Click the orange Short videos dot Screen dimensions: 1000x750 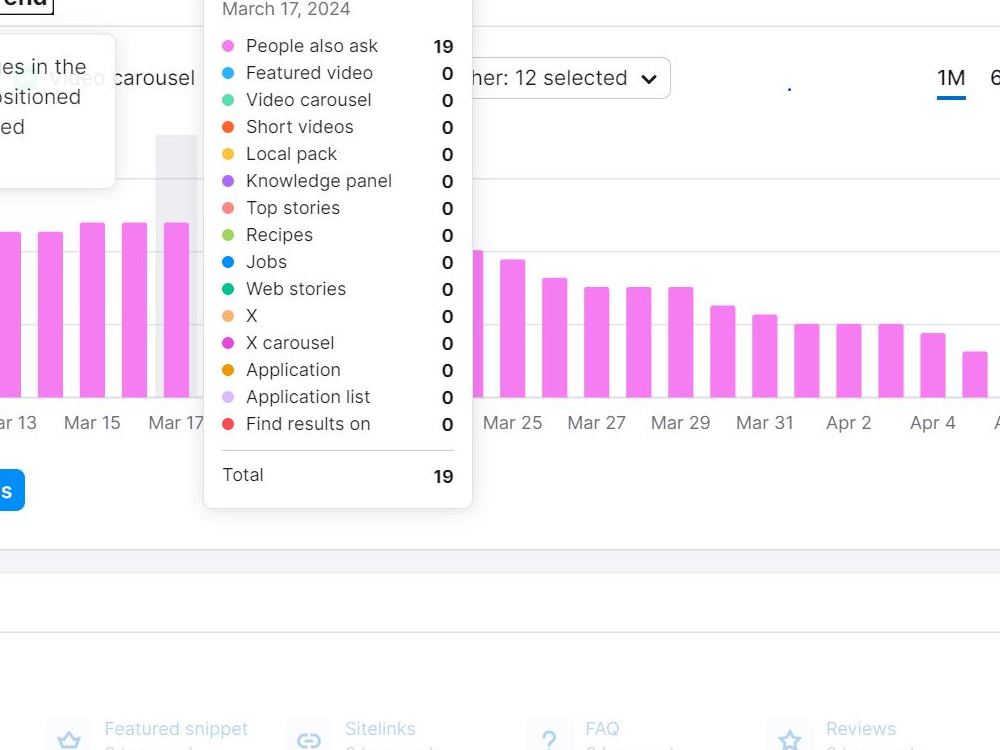[228, 127]
